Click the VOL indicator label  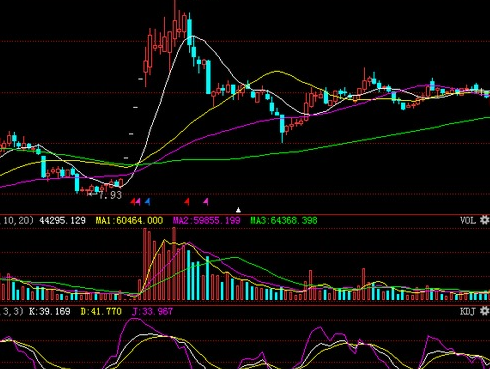(468, 220)
